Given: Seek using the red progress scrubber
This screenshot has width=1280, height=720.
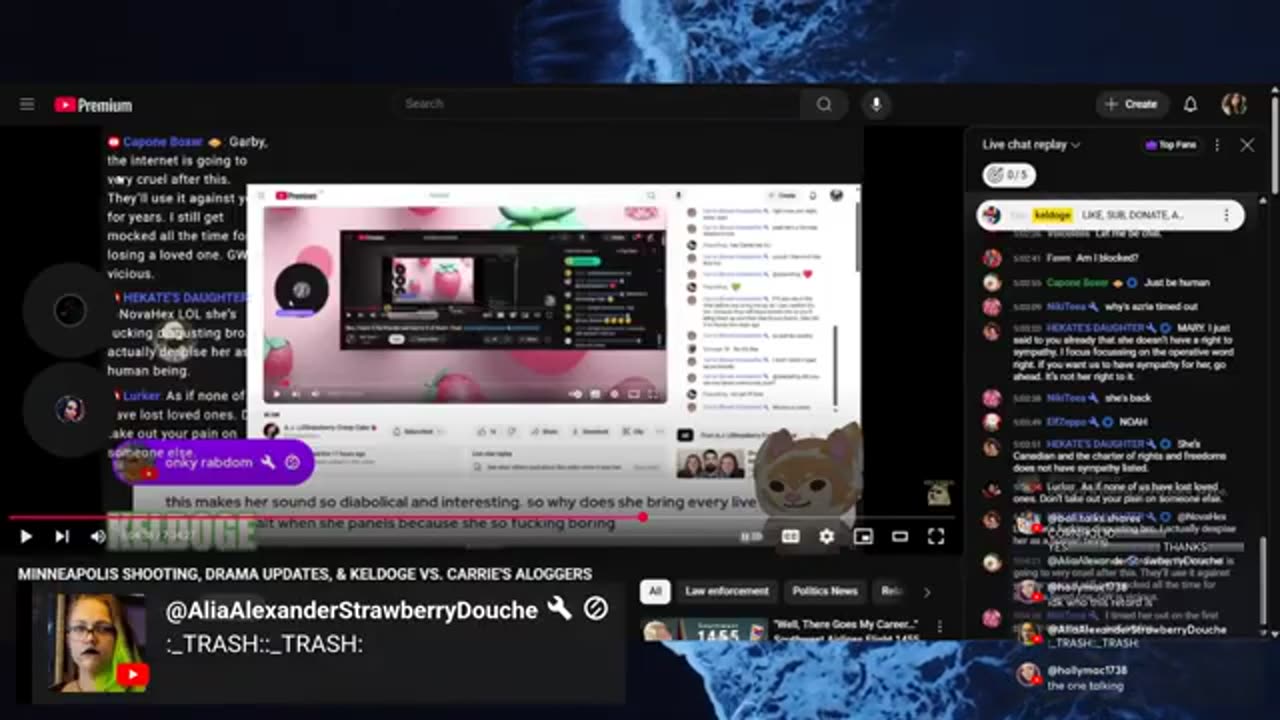Looking at the screenshot, I should (x=642, y=517).
